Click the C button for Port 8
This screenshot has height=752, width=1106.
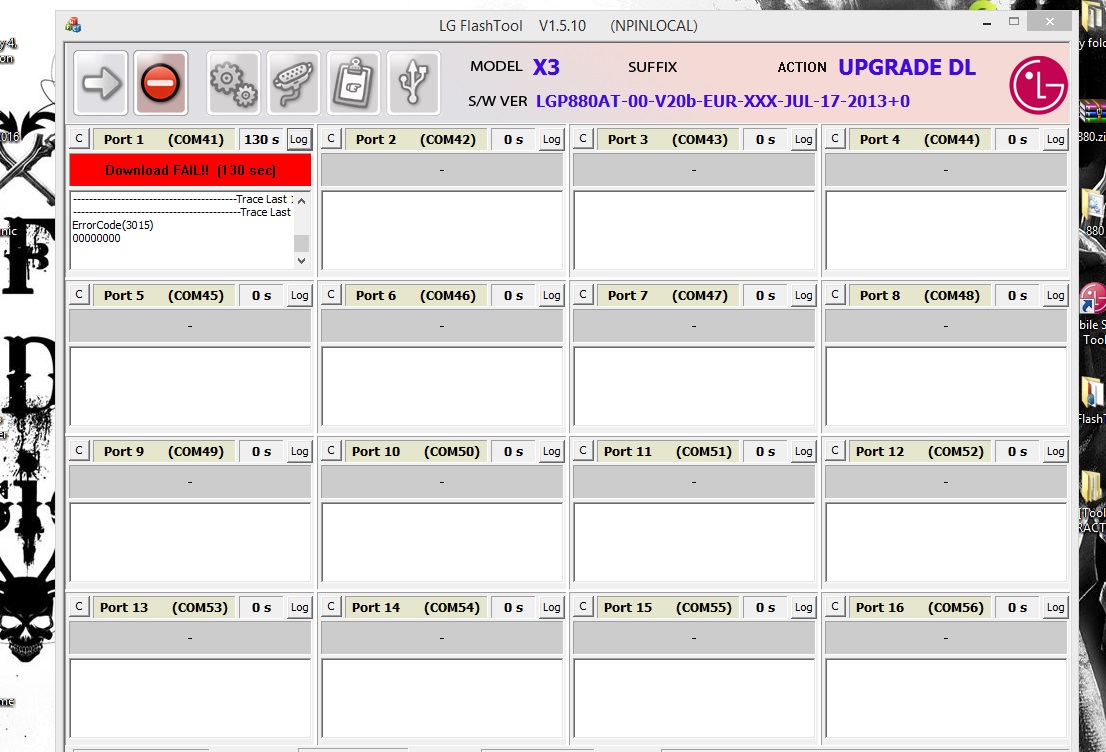(x=834, y=295)
